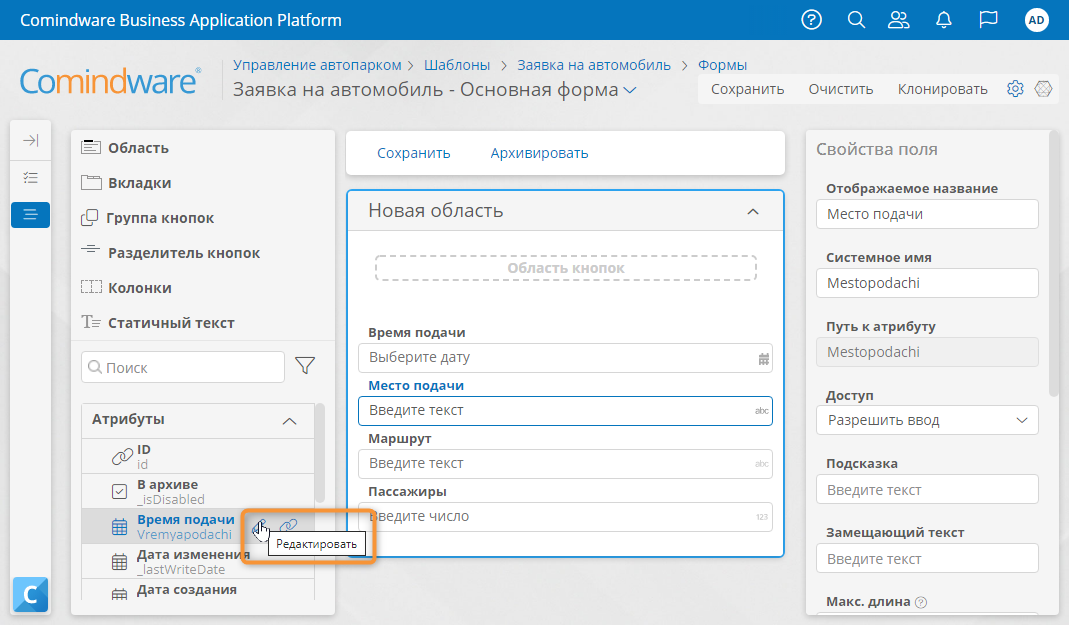Click the Область кнопок placeholder
This screenshot has height=625, width=1069.
[x=566, y=268]
